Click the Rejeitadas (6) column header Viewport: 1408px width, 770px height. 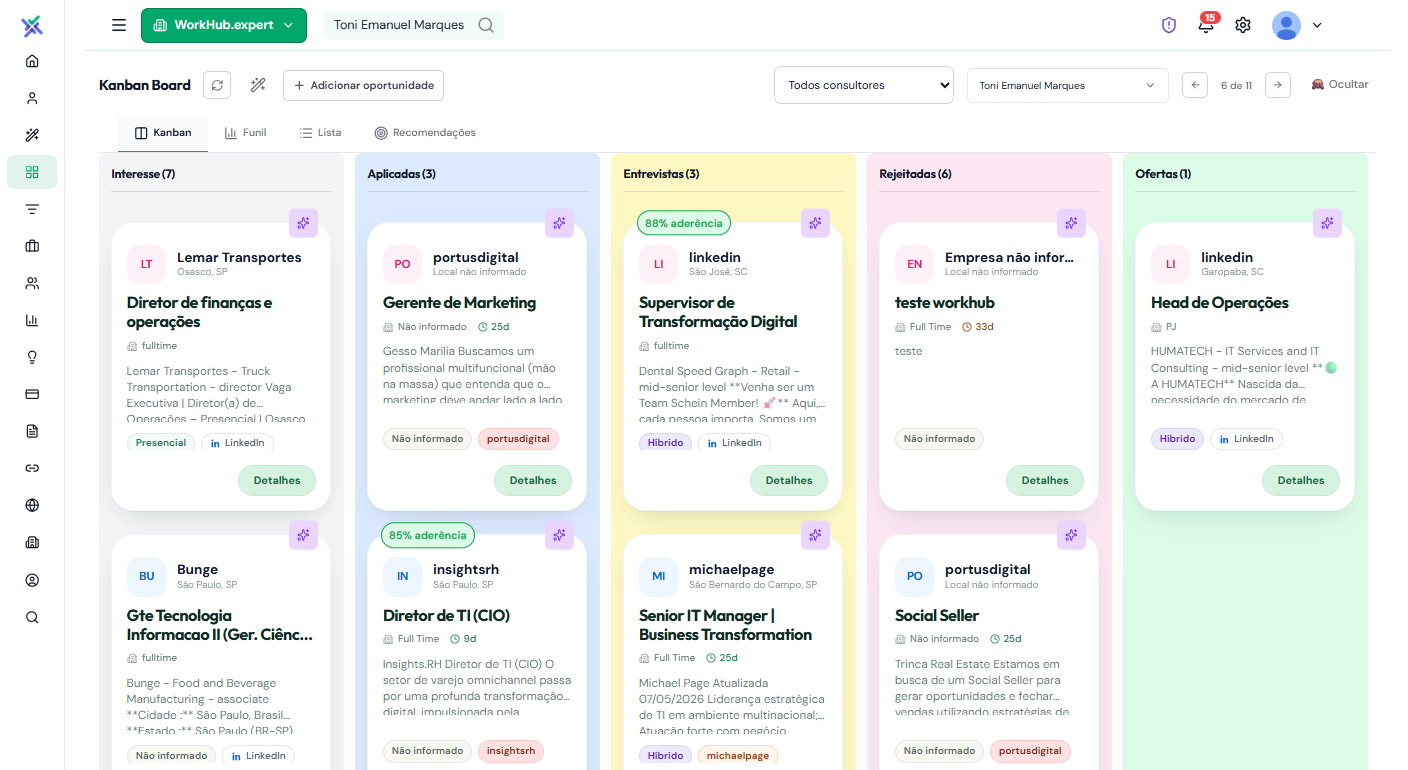915,174
